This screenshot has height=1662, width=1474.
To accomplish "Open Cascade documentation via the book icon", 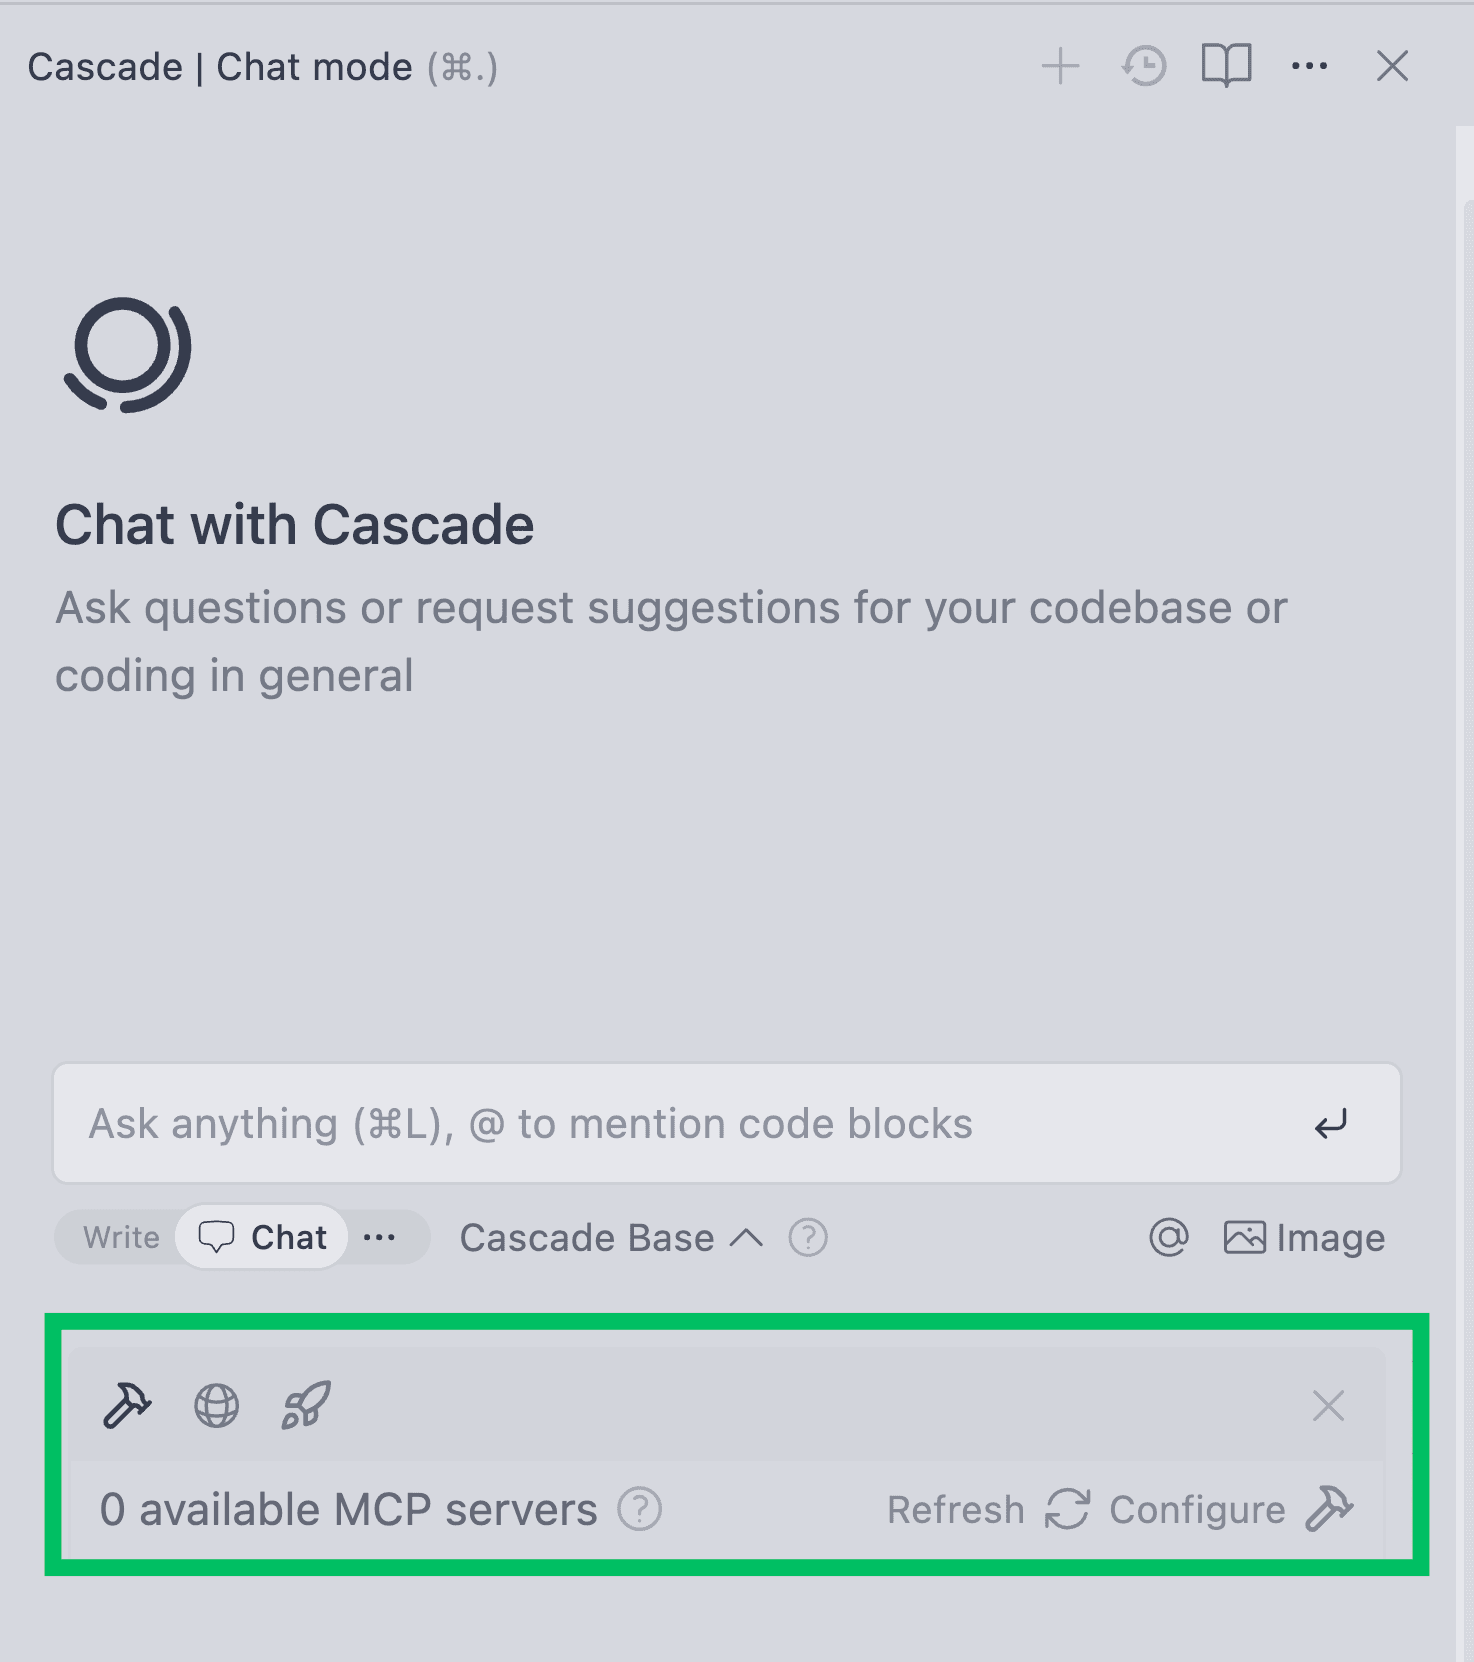I will (x=1226, y=66).
